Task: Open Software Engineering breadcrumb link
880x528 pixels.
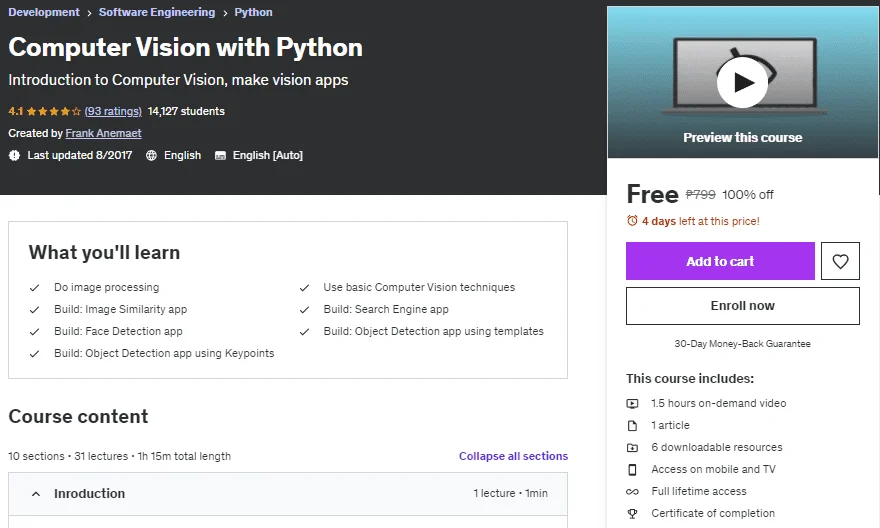Action: point(157,12)
